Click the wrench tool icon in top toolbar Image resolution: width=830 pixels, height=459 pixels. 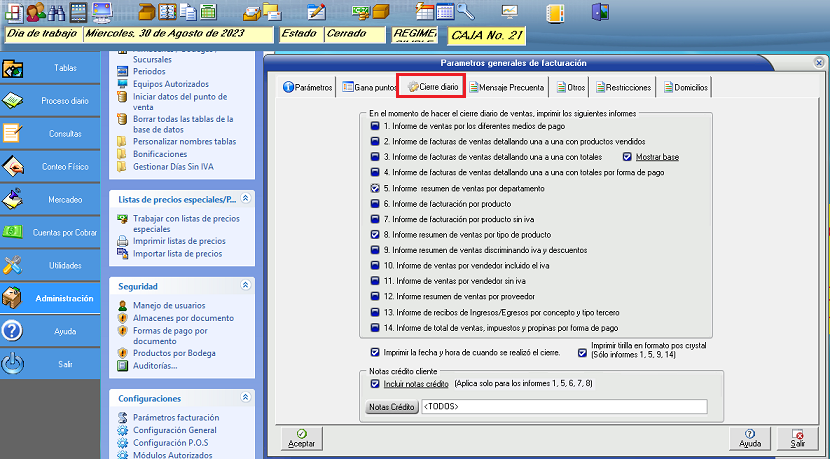click(x=467, y=12)
